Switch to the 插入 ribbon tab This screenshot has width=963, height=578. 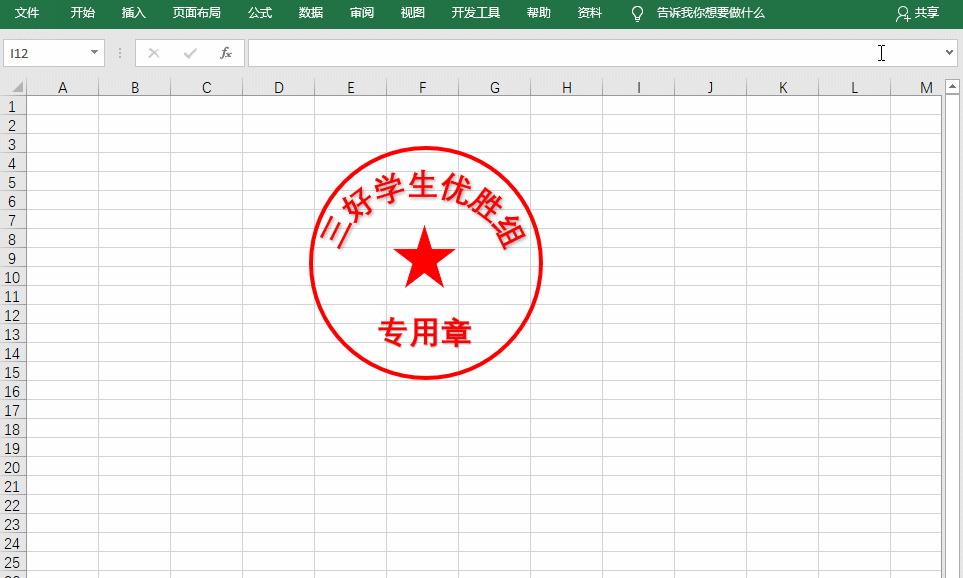(132, 13)
